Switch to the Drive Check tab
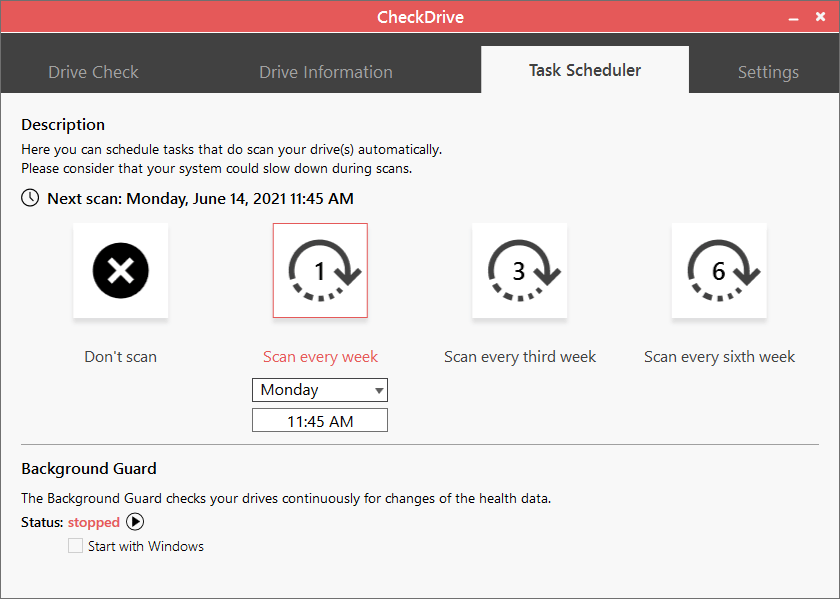 (x=93, y=72)
